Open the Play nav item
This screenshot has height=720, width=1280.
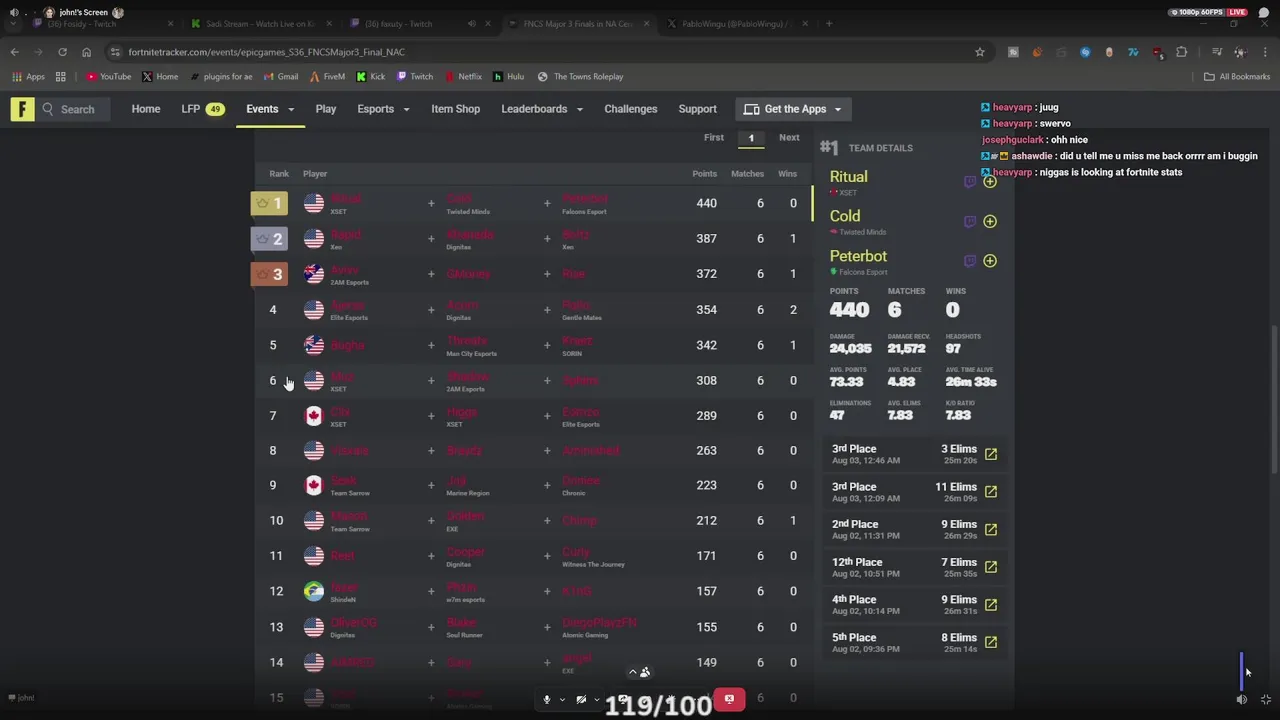[x=326, y=109]
